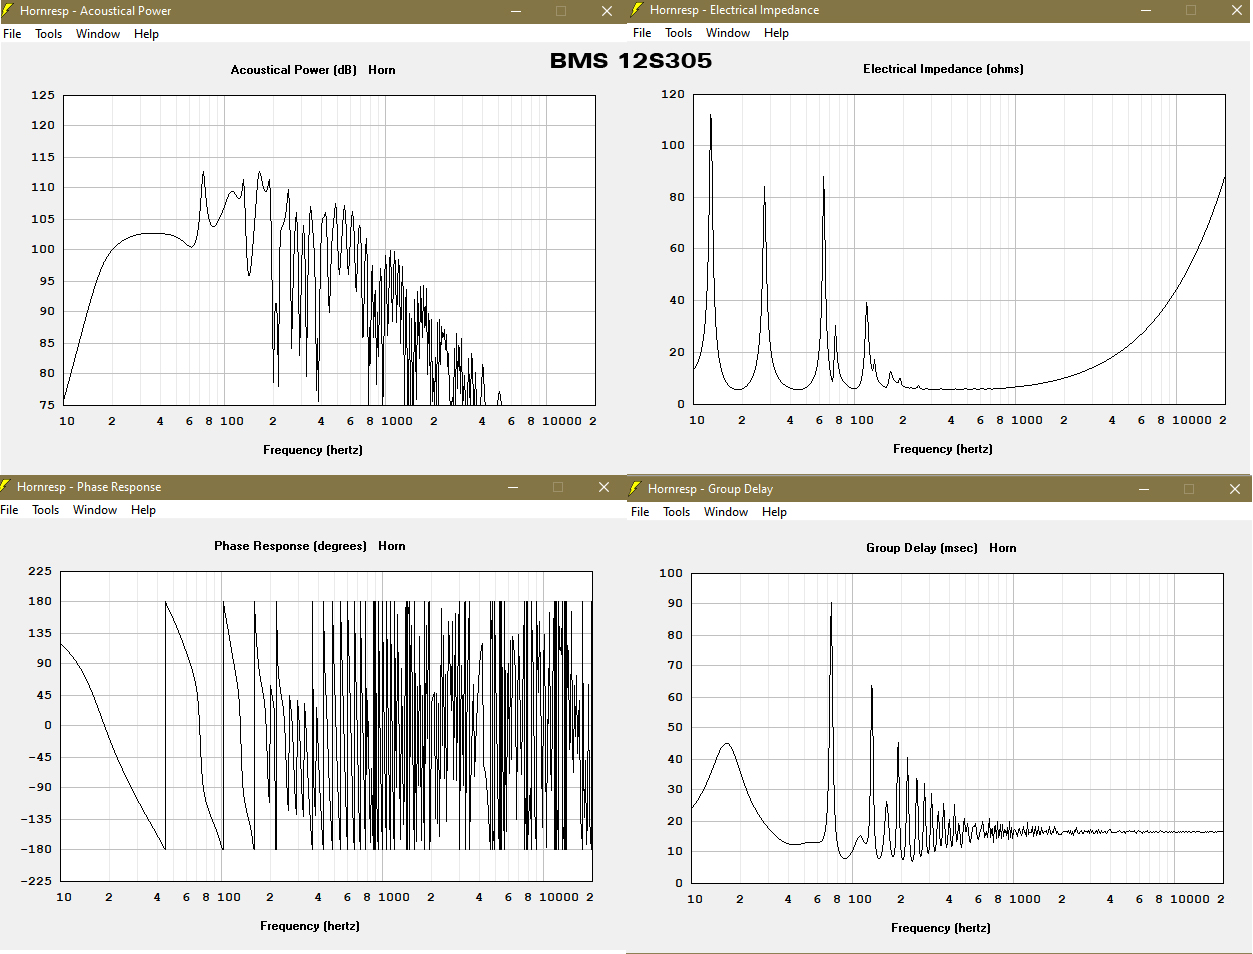This screenshot has width=1253, height=954.
Task: Click the 'Hornresp - Phase Response' title bar text
Action: (x=89, y=487)
